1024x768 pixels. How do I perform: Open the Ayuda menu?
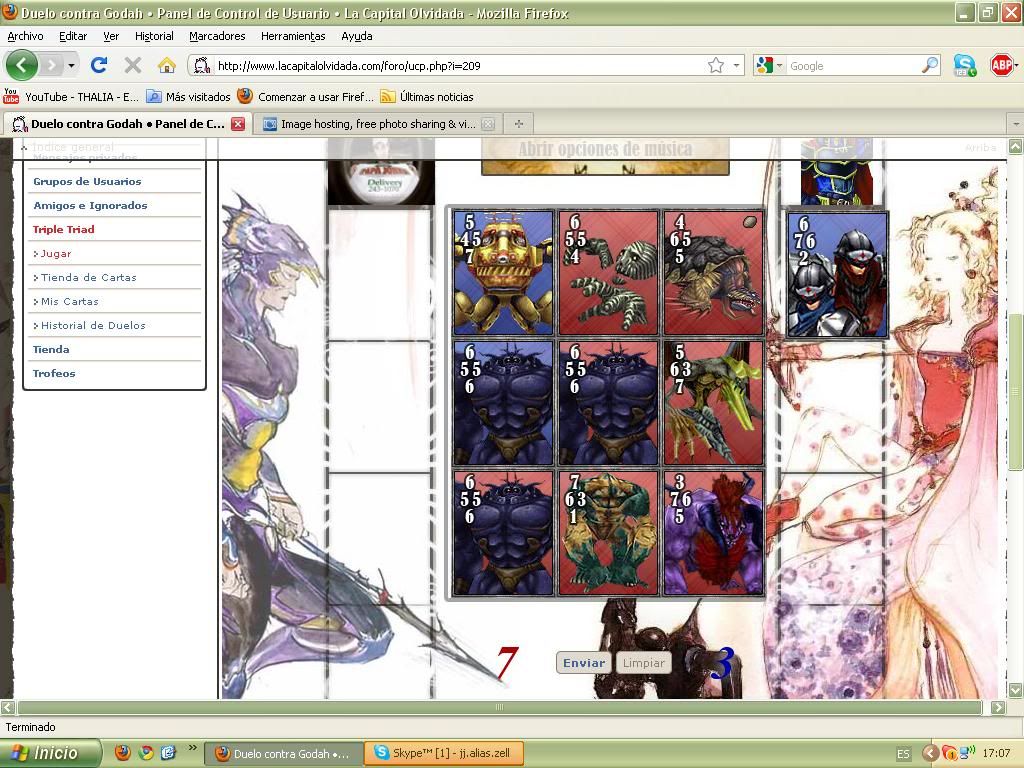[x=357, y=36]
